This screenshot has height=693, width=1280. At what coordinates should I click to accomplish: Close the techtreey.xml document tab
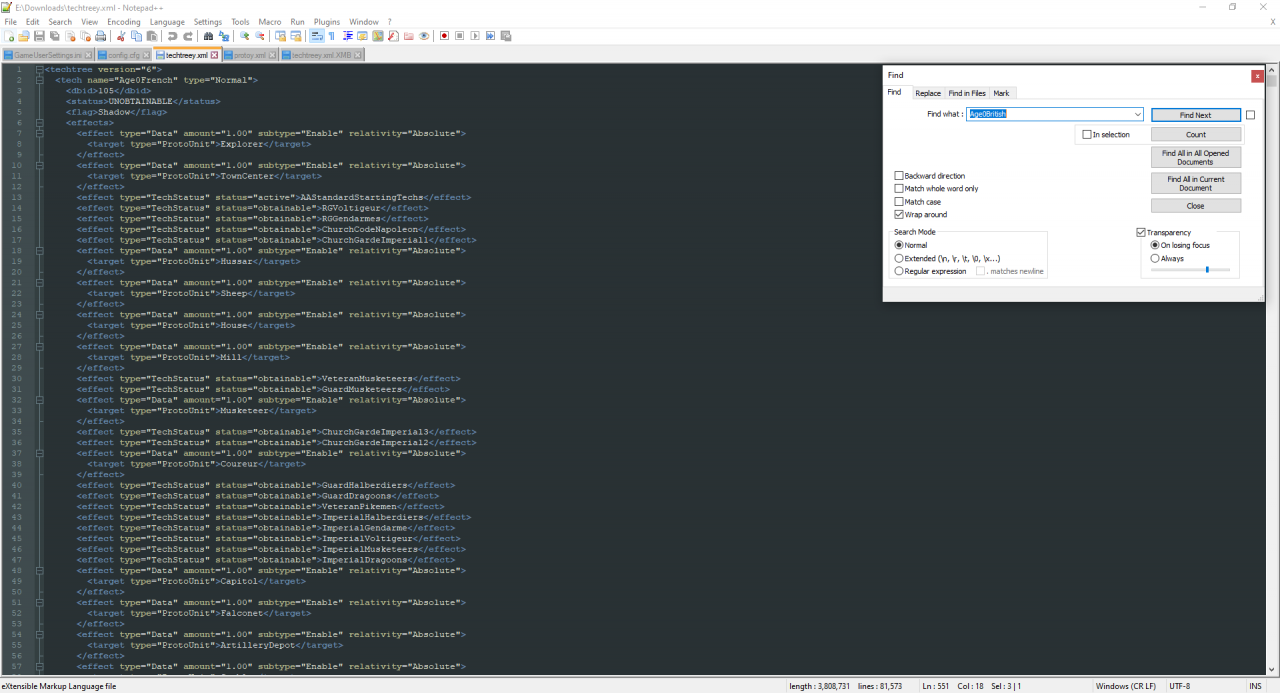(x=214, y=55)
